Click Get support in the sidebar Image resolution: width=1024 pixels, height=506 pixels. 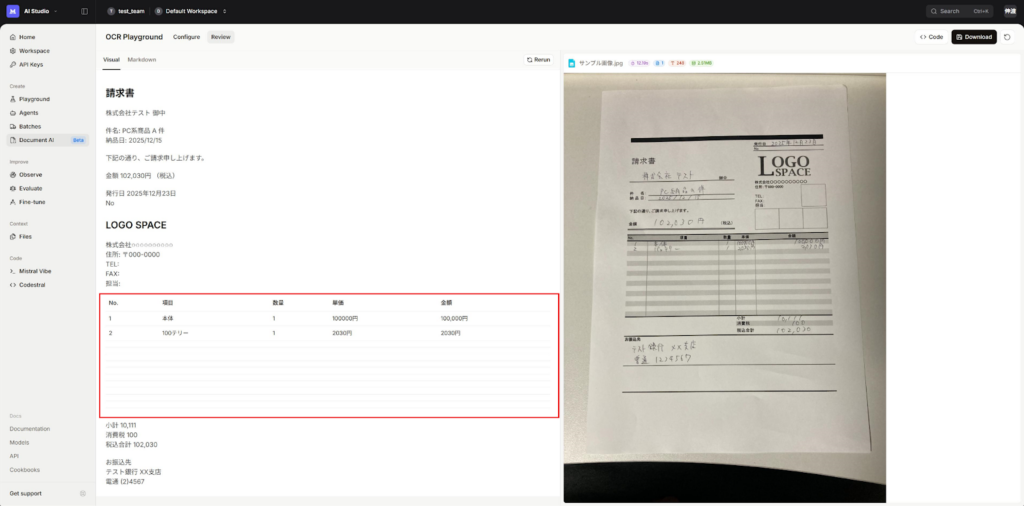[25, 494]
